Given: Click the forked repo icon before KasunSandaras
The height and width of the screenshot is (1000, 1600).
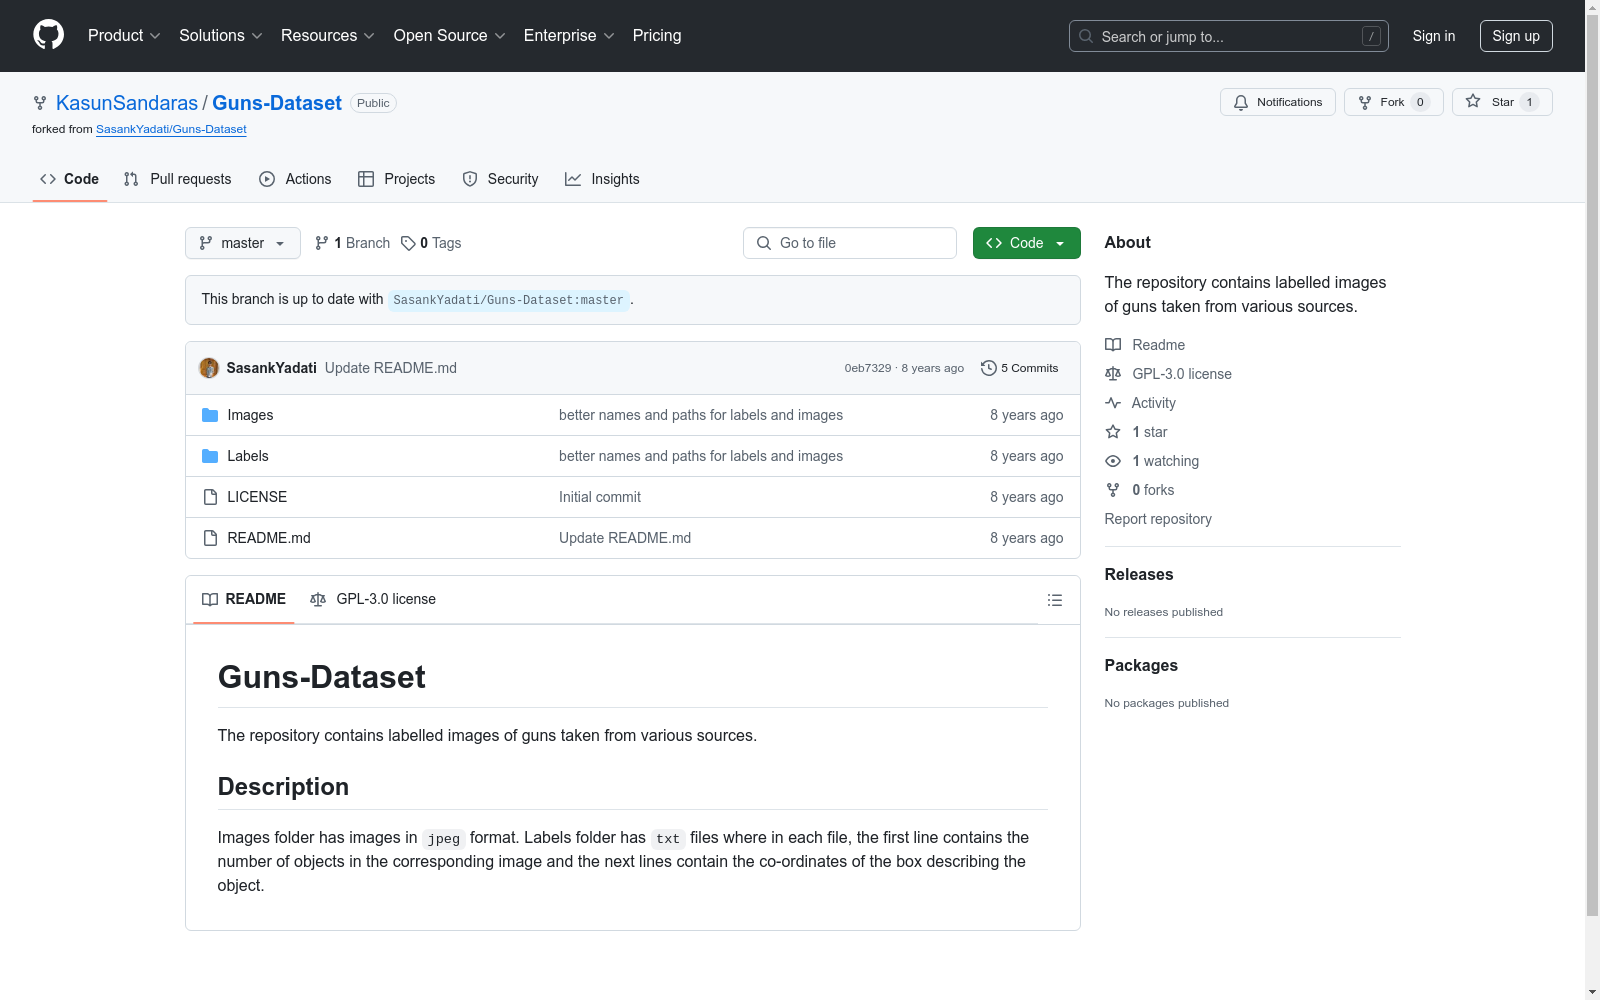Looking at the screenshot, I should (40, 103).
